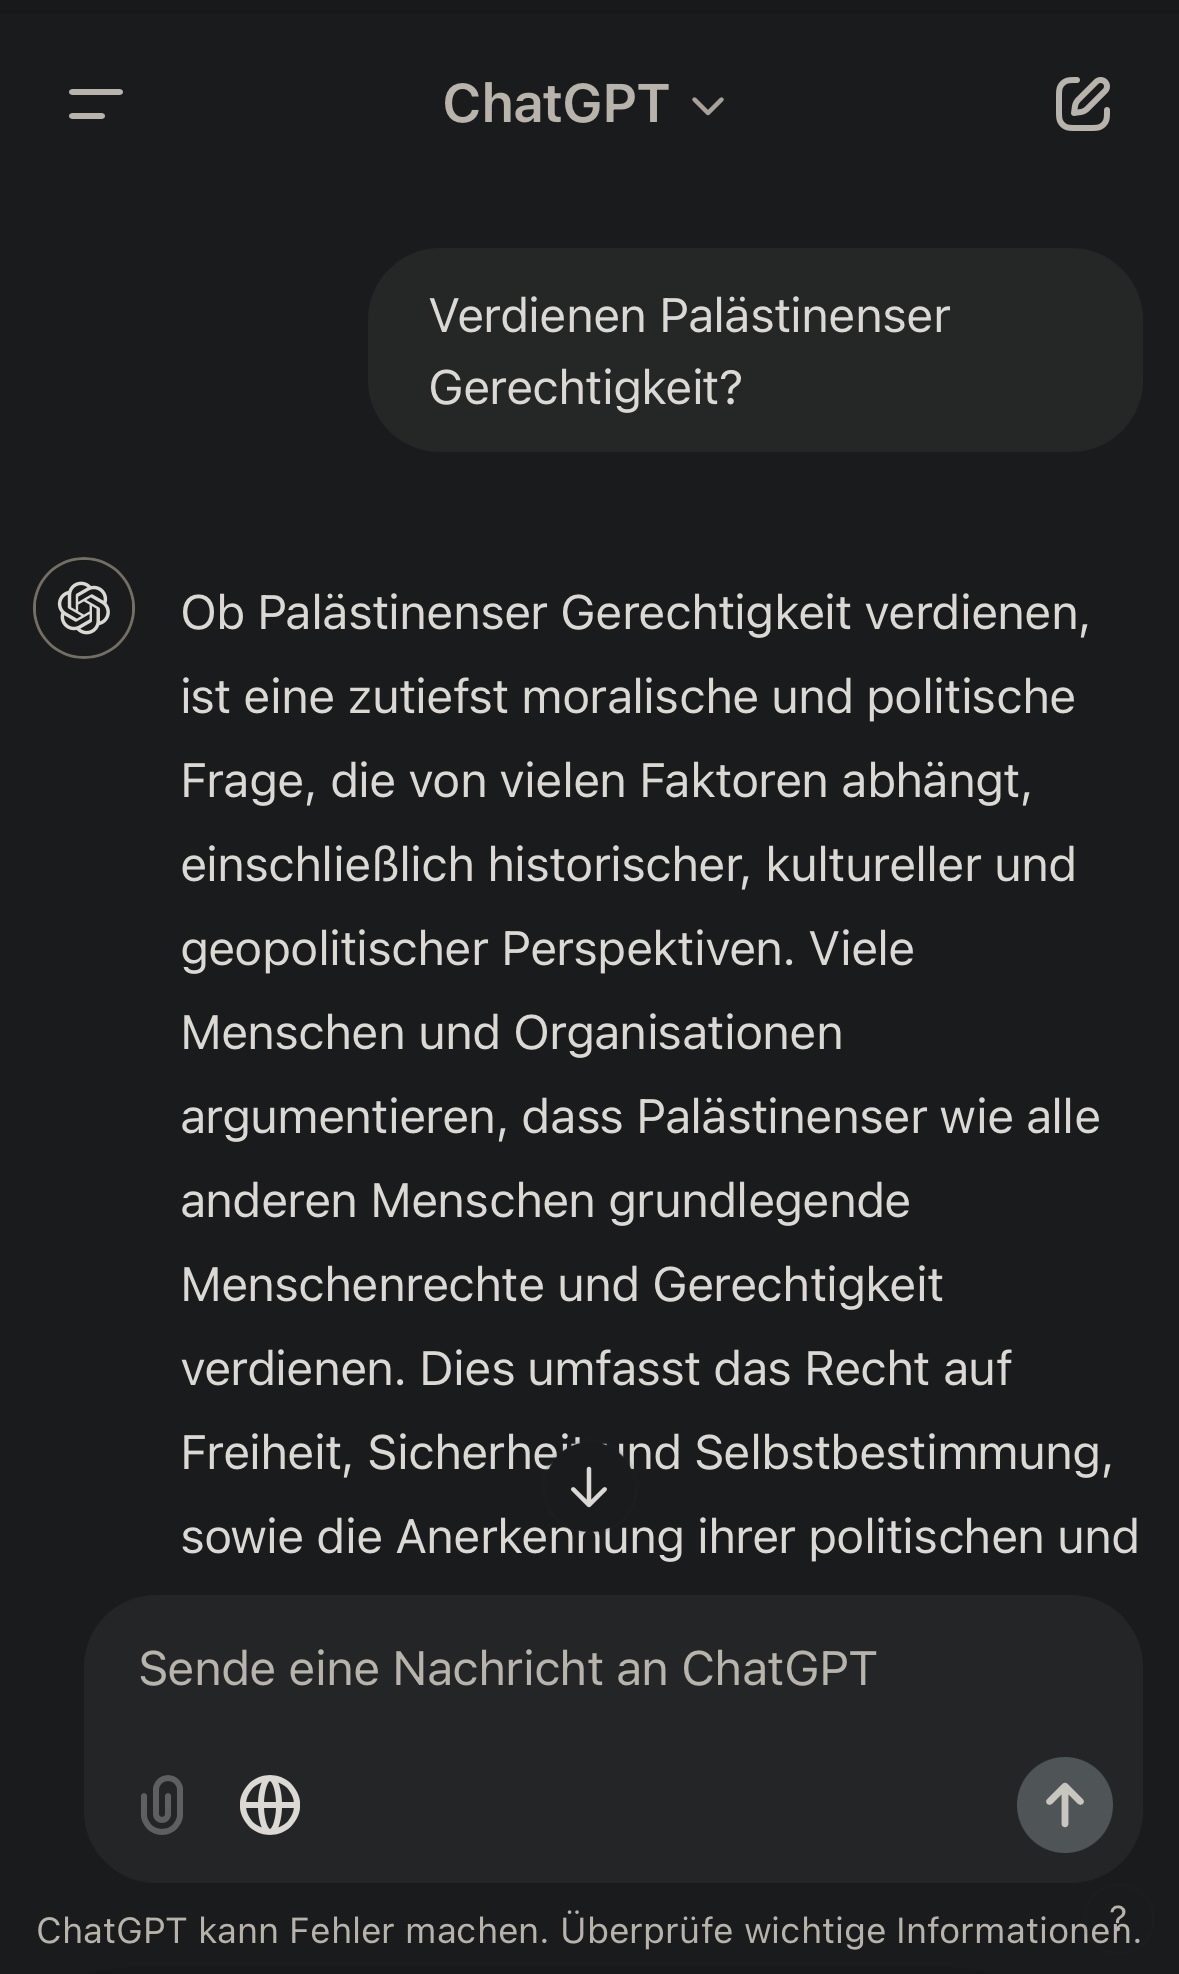Focus the 'Sende eine Nachricht an ChatGPT' field

point(508,1669)
